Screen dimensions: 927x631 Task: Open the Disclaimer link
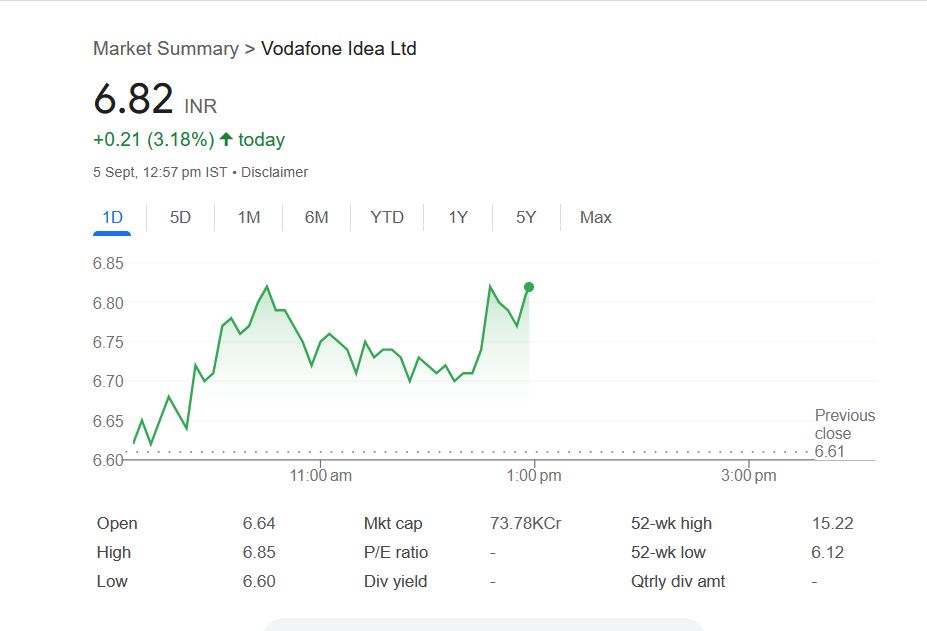(274, 172)
